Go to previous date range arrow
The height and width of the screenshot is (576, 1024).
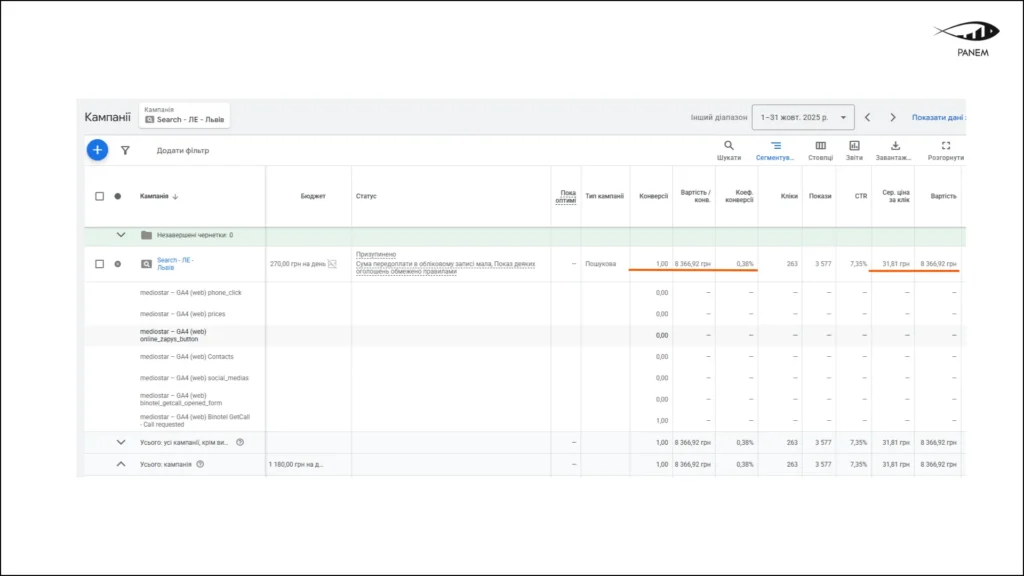(867, 118)
